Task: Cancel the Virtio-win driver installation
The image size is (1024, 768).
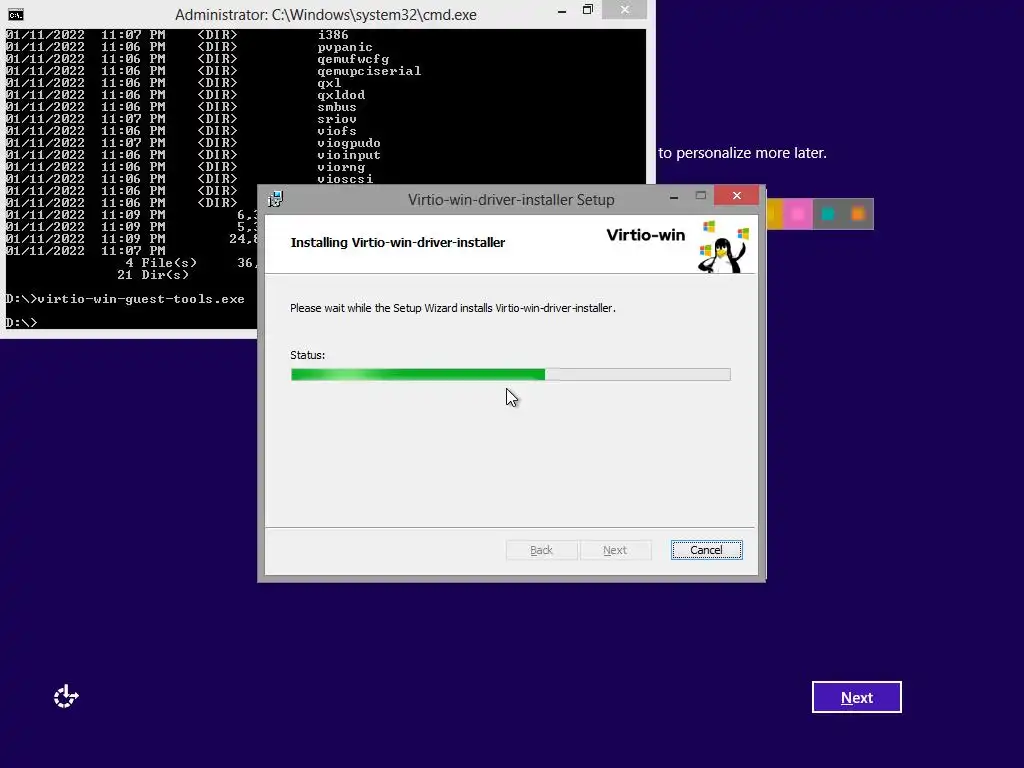Action: tap(706, 550)
